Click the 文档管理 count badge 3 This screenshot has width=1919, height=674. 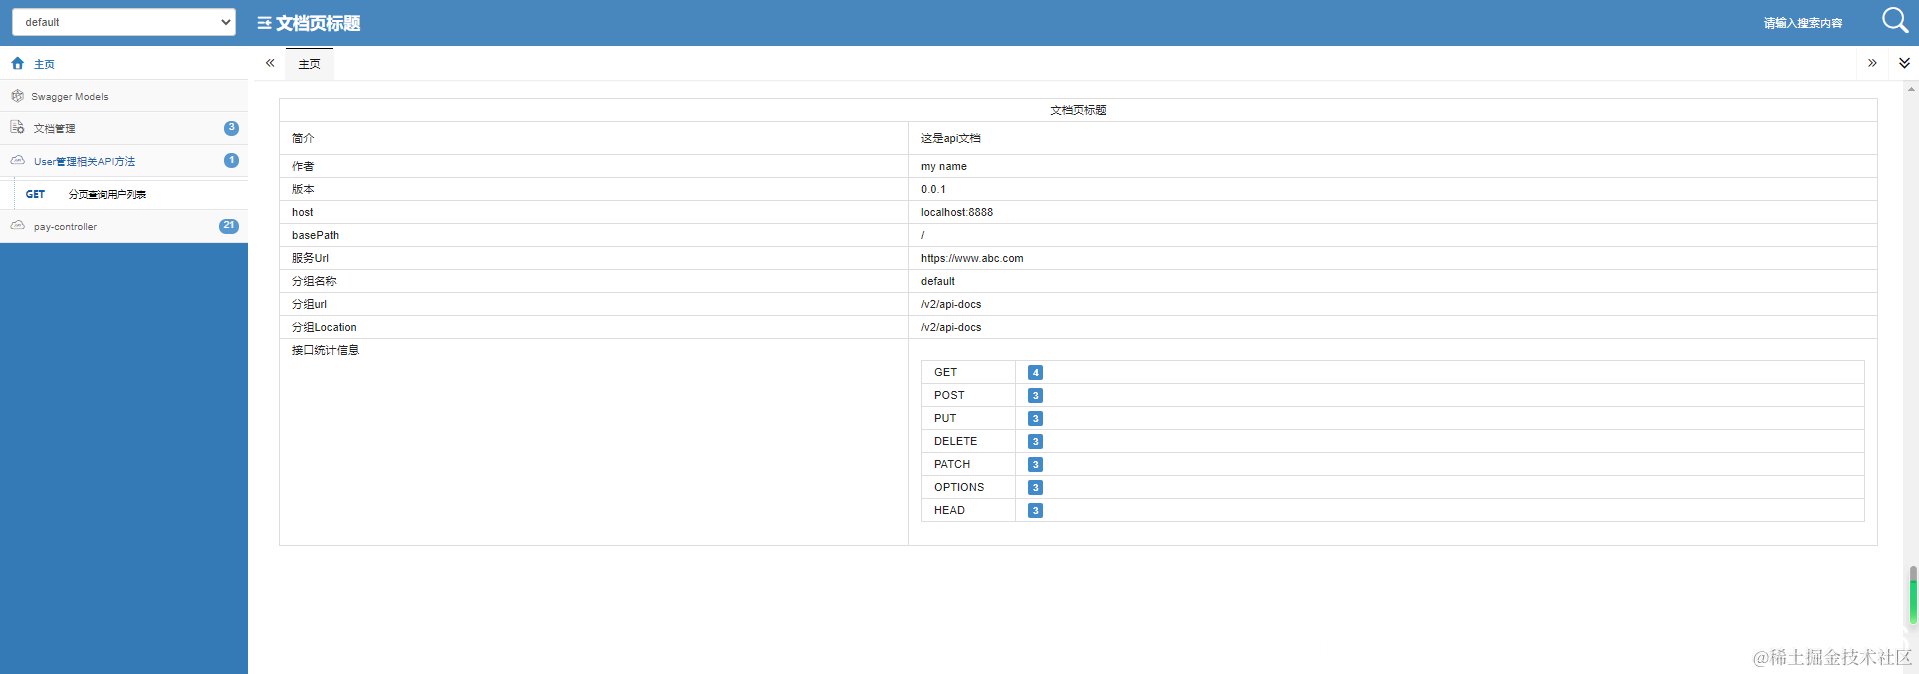click(x=231, y=128)
